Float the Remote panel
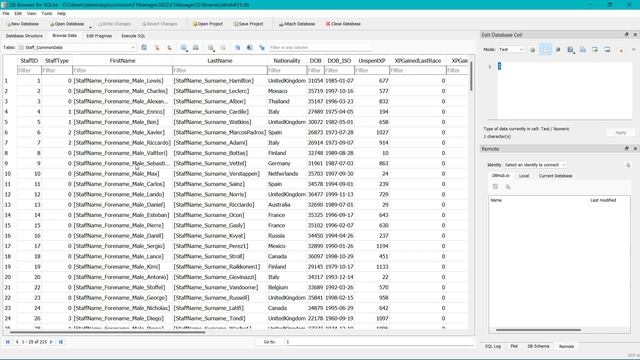 [x=627, y=149]
